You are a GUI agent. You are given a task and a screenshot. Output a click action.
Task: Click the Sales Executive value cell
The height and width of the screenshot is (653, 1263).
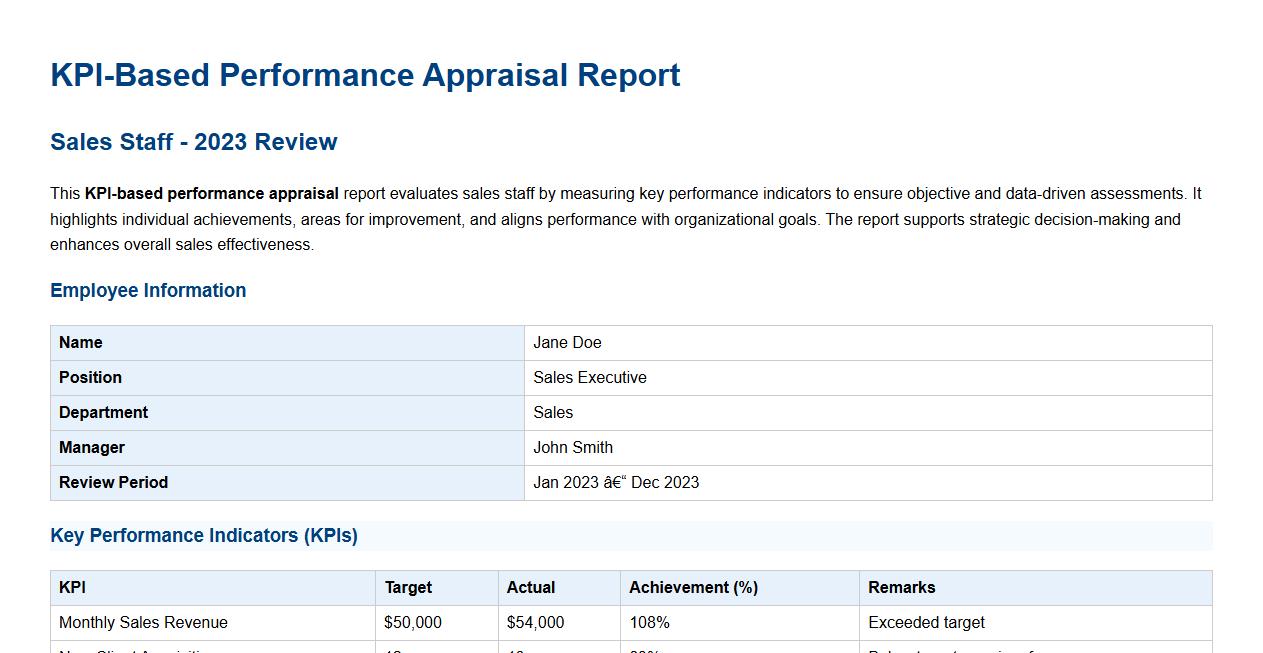click(x=590, y=377)
